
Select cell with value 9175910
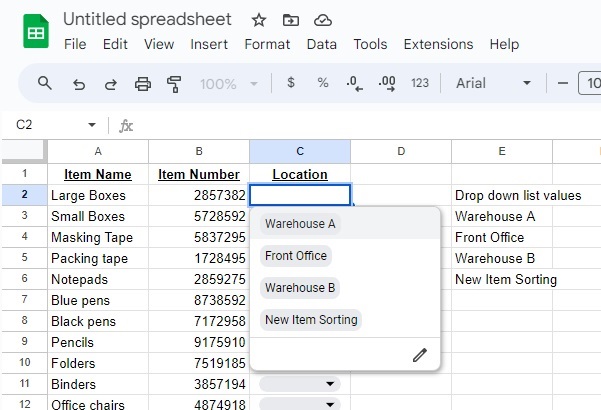click(199, 342)
